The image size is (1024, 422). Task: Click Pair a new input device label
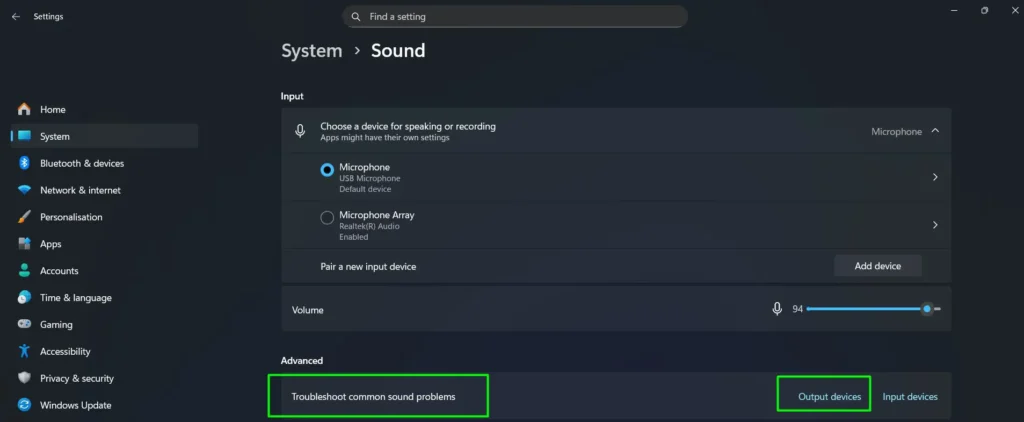click(368, 267)
